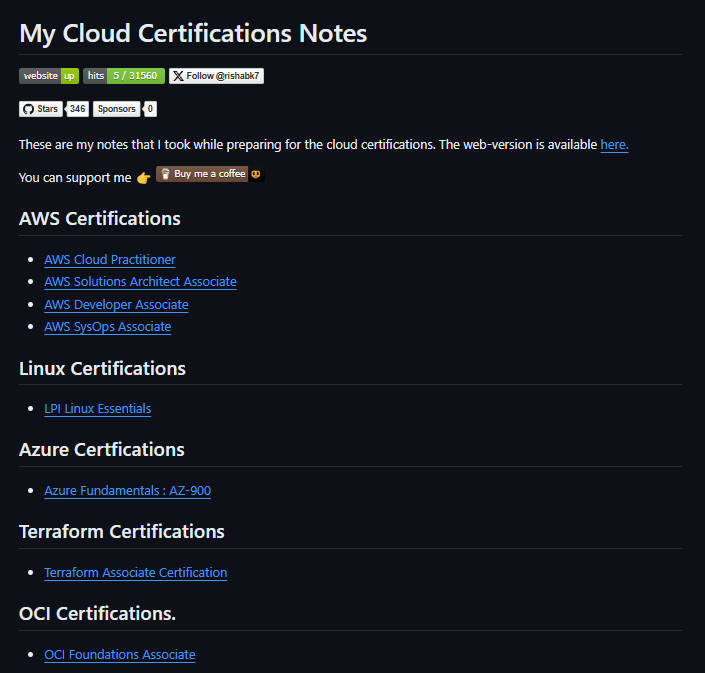Click the 'AWS Certifications' heading
Image resolution: width=705 pixels, height=673 pixels.
click(x=99, y=219)
